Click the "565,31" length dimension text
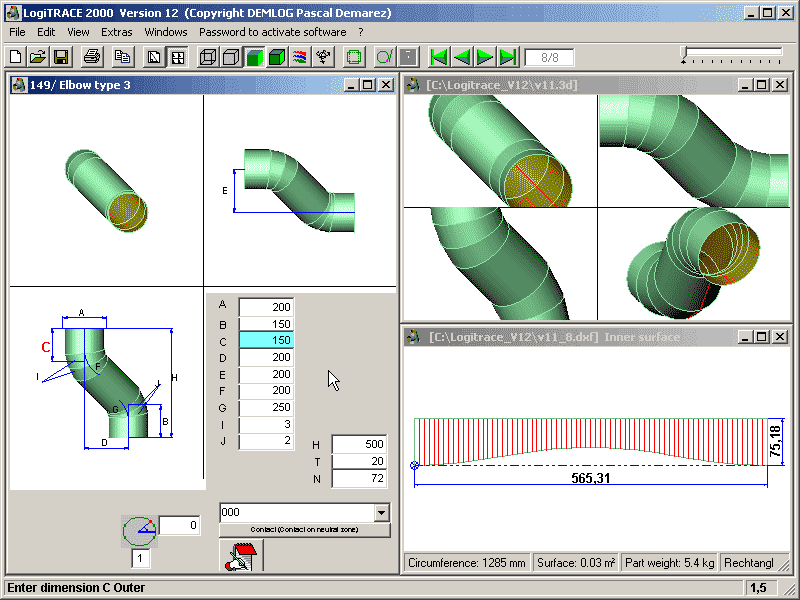800x600 pixels. pos(591,478)
